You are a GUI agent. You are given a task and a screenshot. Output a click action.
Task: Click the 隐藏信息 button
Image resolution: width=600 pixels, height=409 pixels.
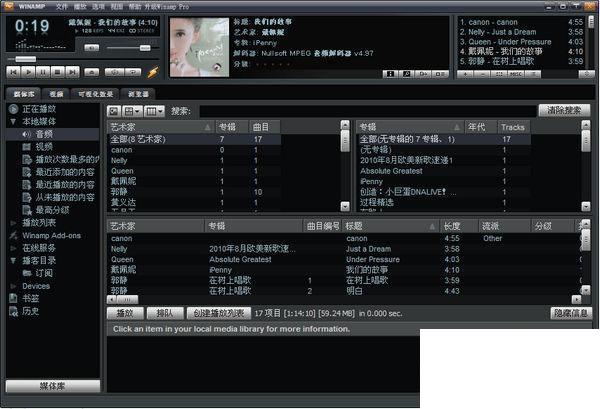(571, 313)
